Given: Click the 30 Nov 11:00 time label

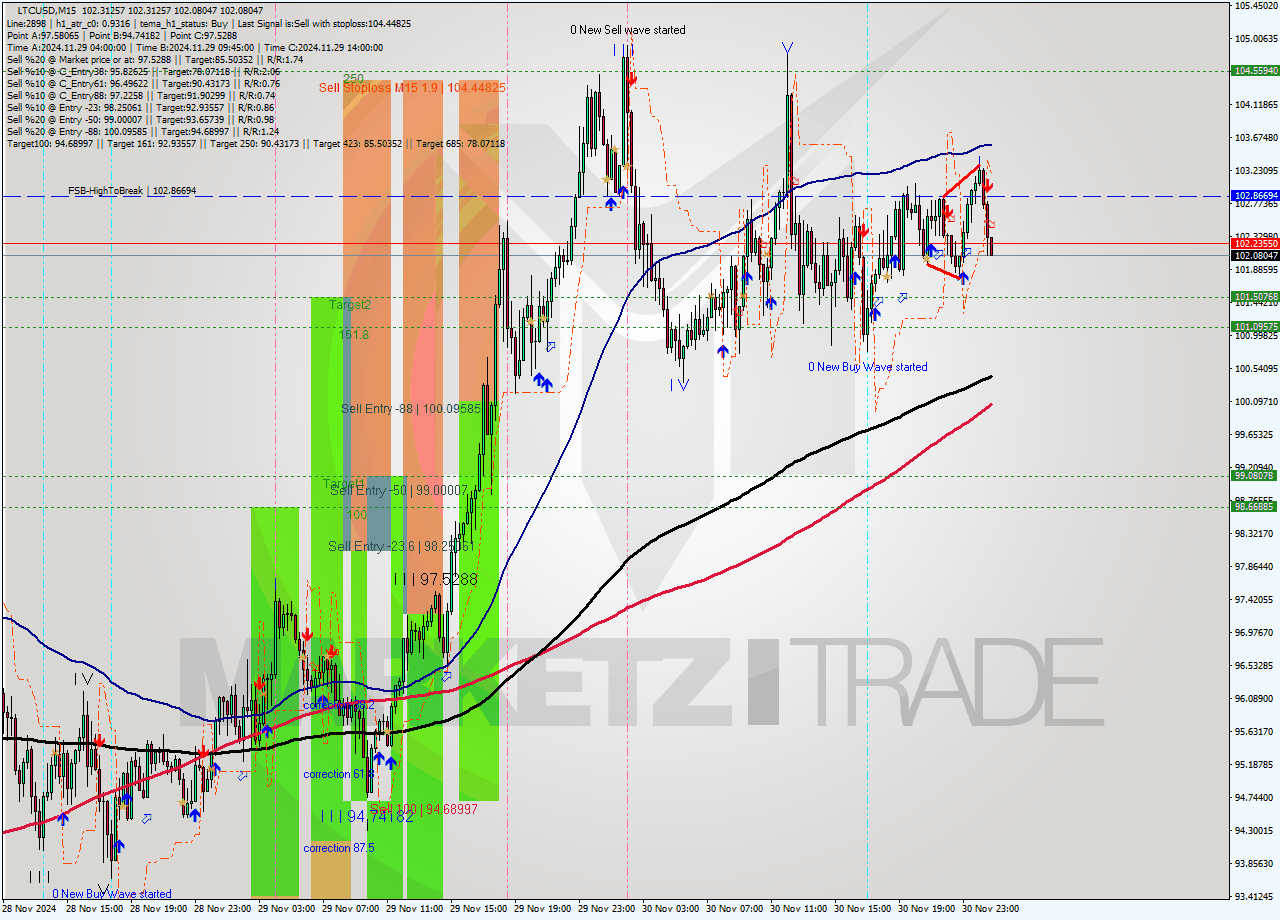Looking at the screenshot, I should tap(799, 909).
